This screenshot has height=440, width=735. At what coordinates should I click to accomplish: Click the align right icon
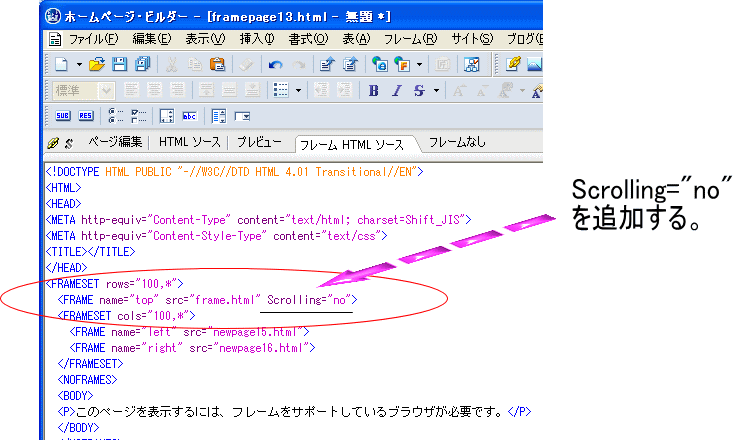tap(177, 90)
